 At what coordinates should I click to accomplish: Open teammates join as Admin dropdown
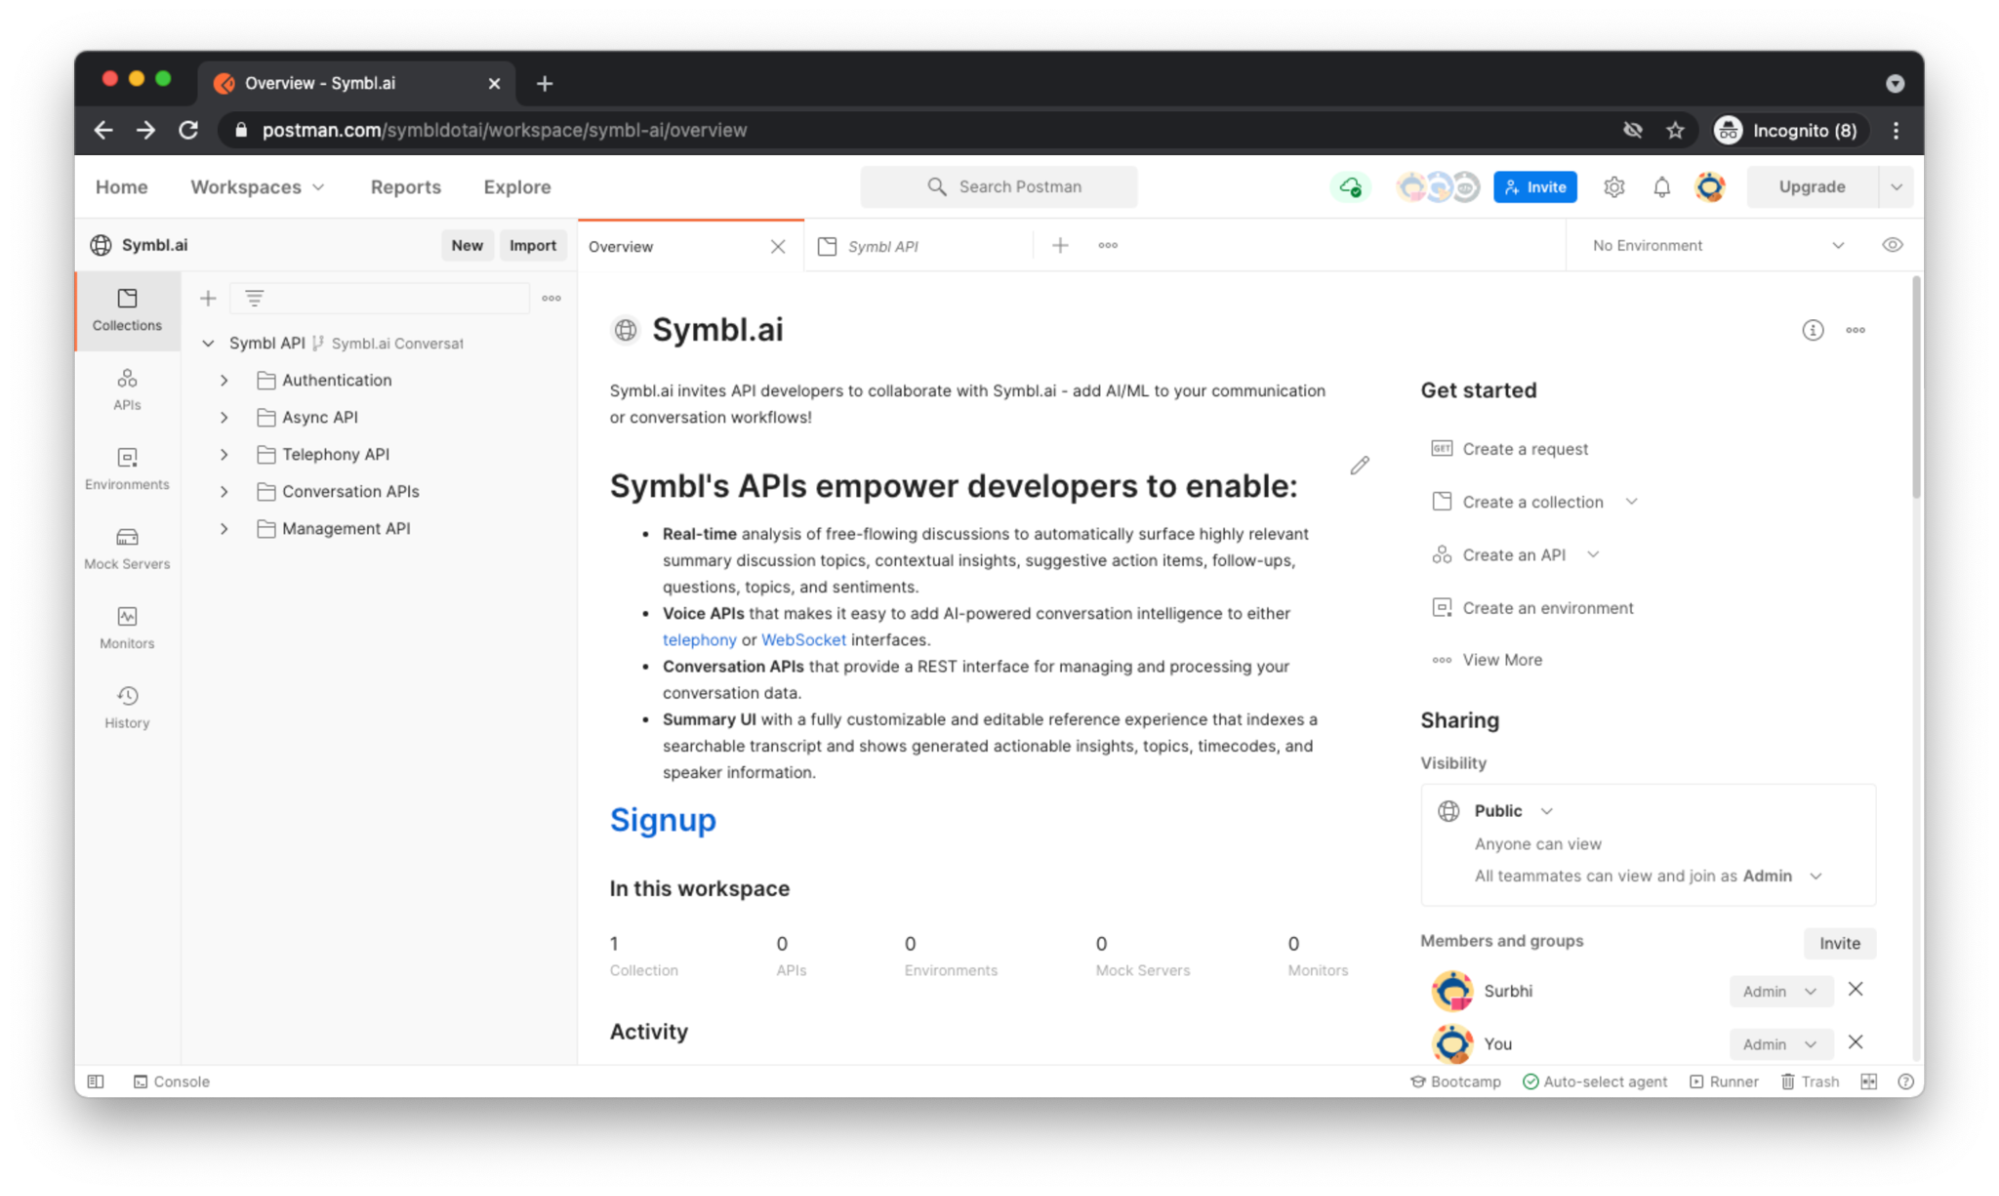click(x=1782, y=876)
